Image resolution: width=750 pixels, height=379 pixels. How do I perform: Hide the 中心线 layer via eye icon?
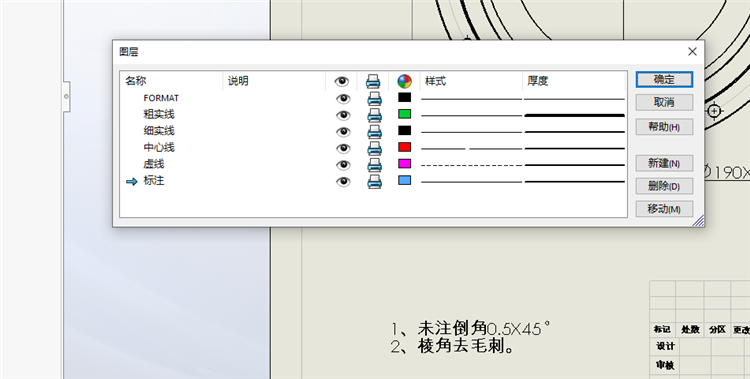click(343, 148)
